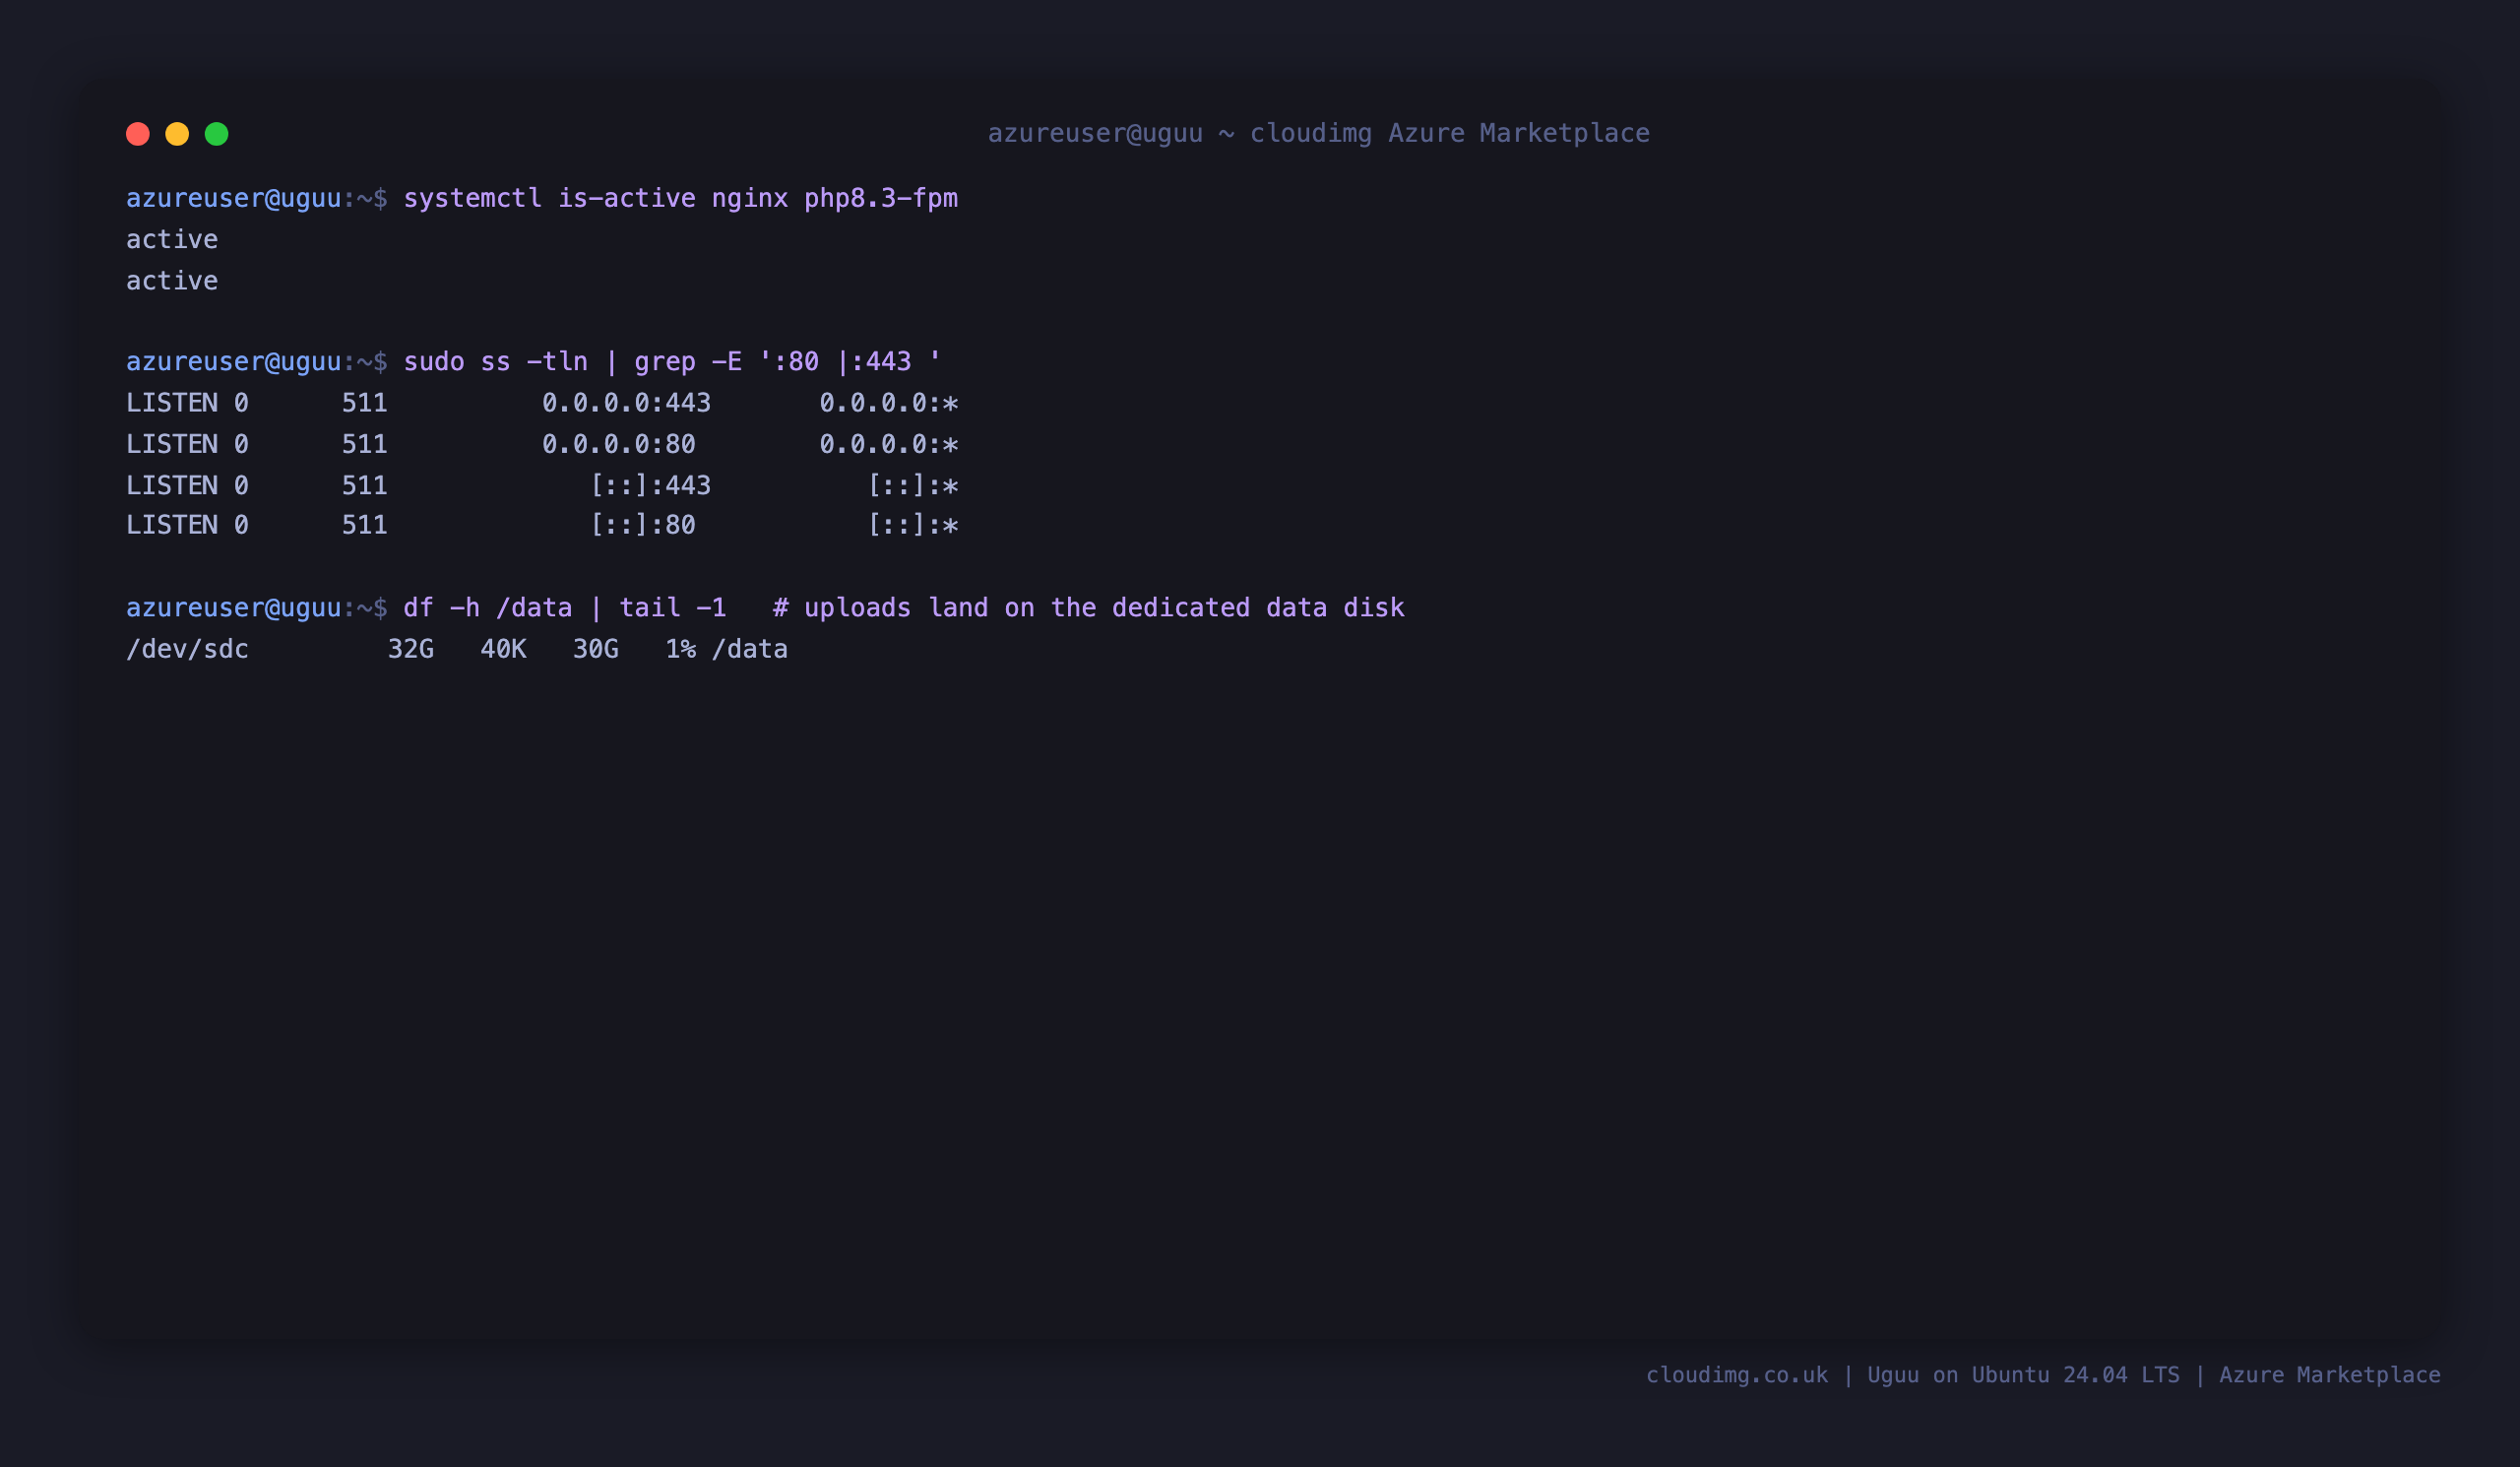Click the local address '[::]:80'
Image resolution: width=2520 pixels, height=1467 pixels.
(642, 525)
